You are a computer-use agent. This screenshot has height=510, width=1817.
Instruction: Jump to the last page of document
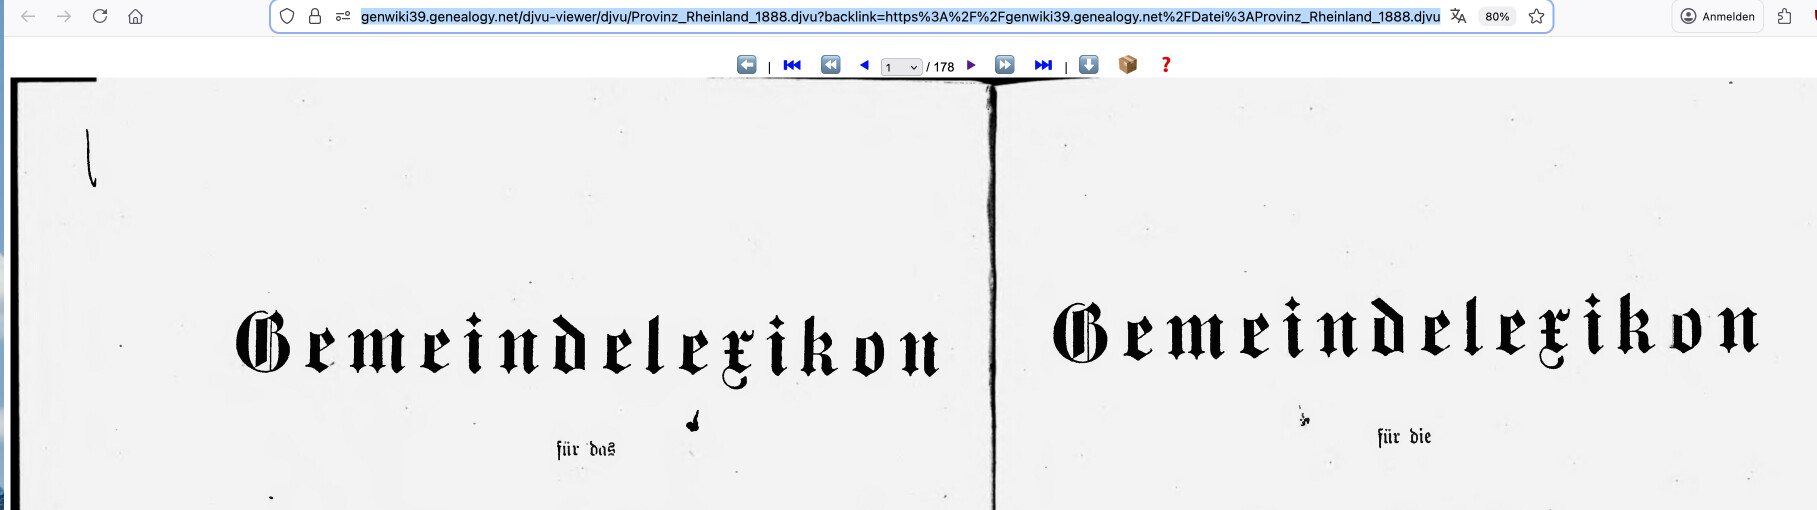[1043, 65]
